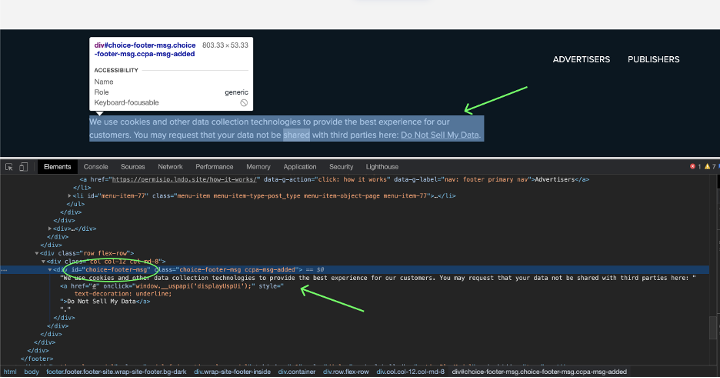The image size is (720, 378).
Task: Toggle the device toolbar icon
Action: click(23, 167)
